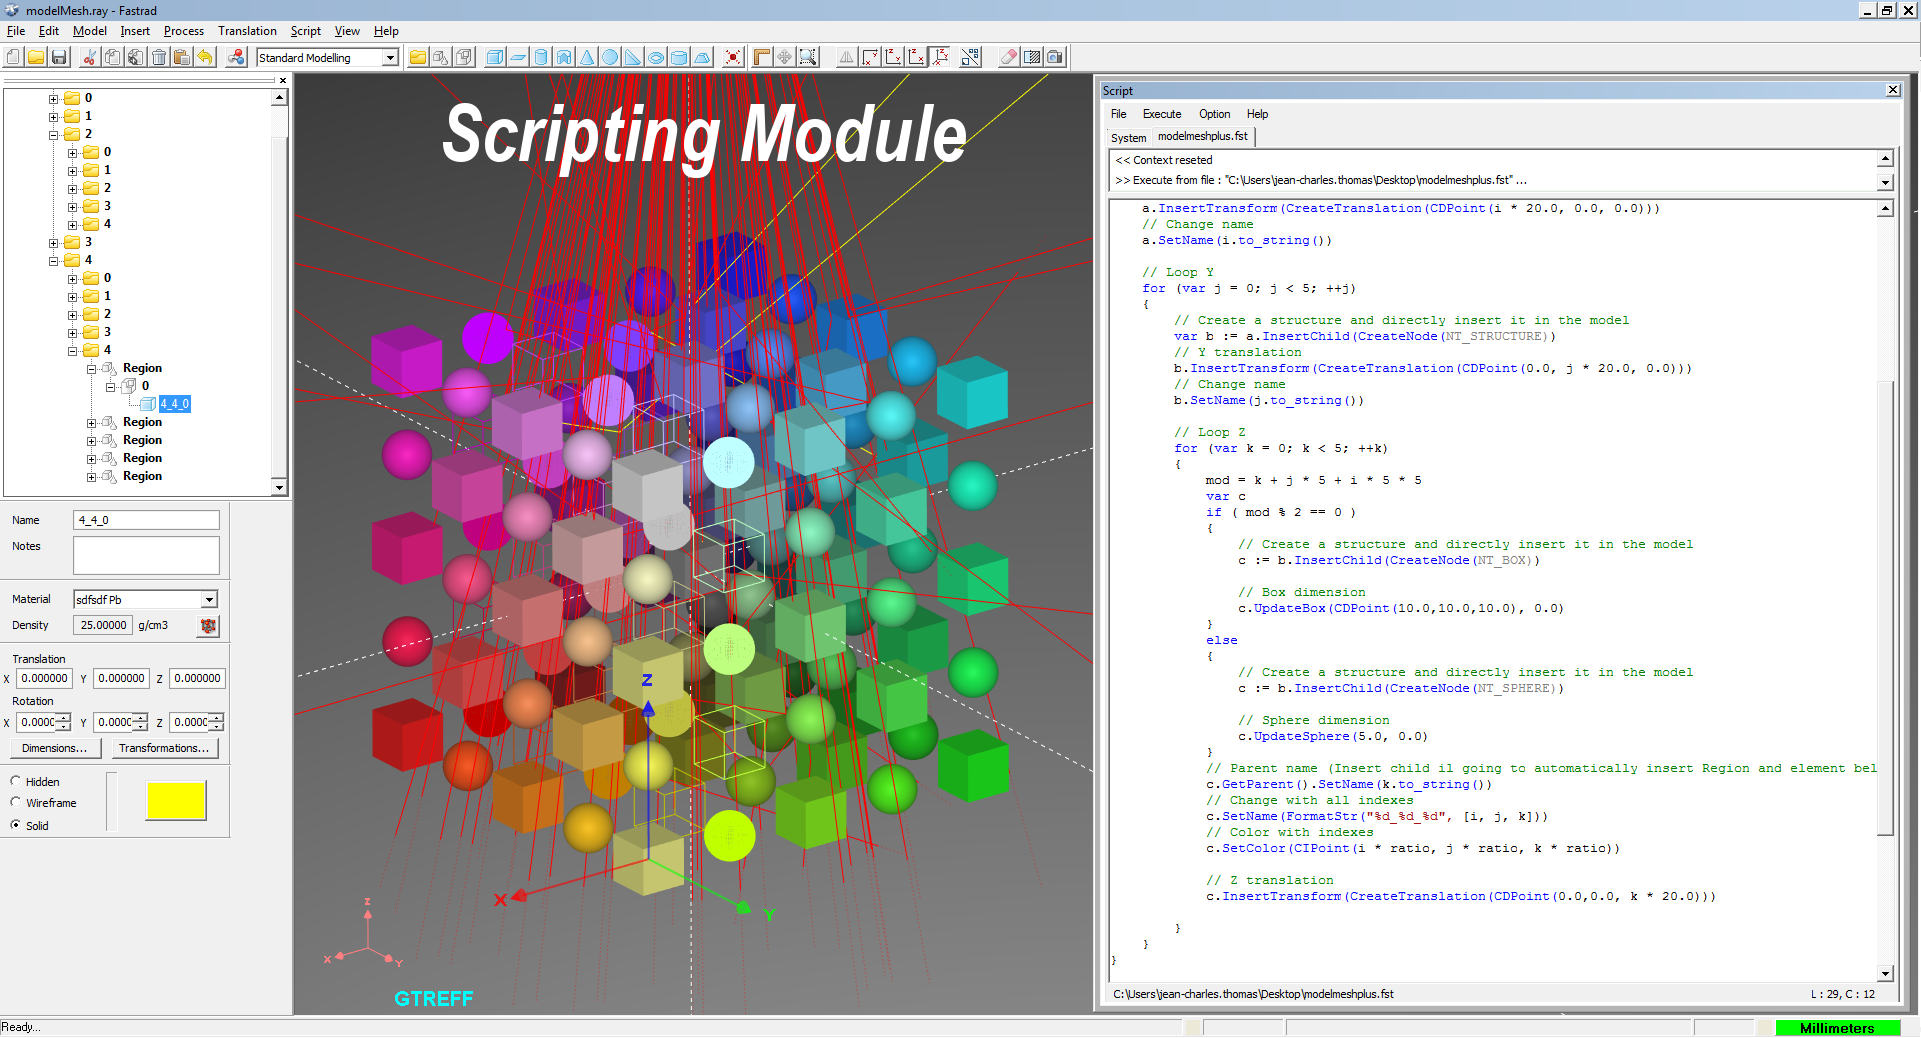Open the Material dropdown list

click(209, 599)
